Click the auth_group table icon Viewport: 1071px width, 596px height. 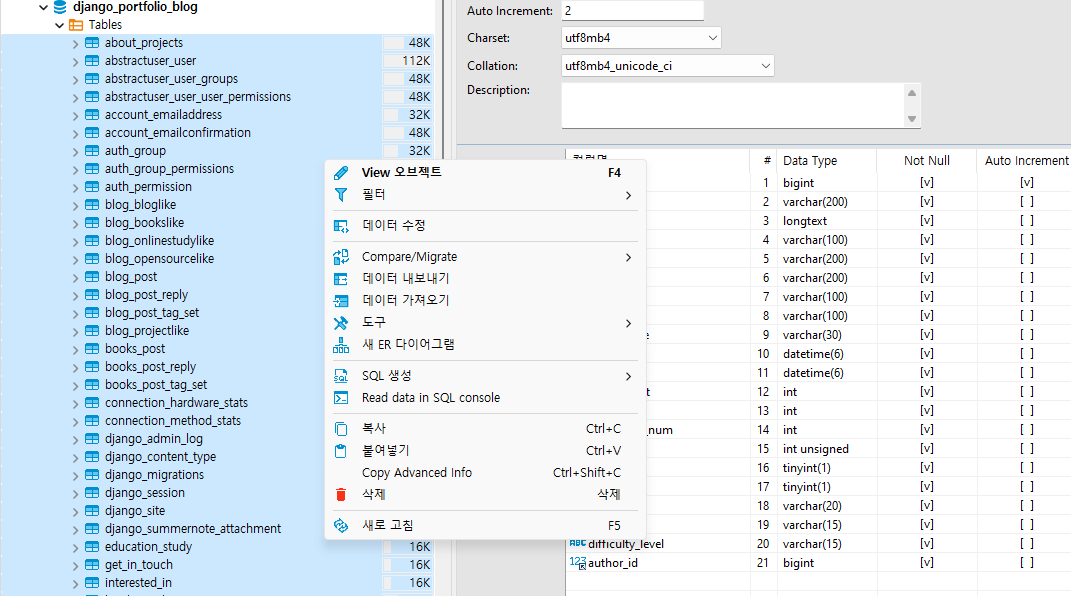92,151
